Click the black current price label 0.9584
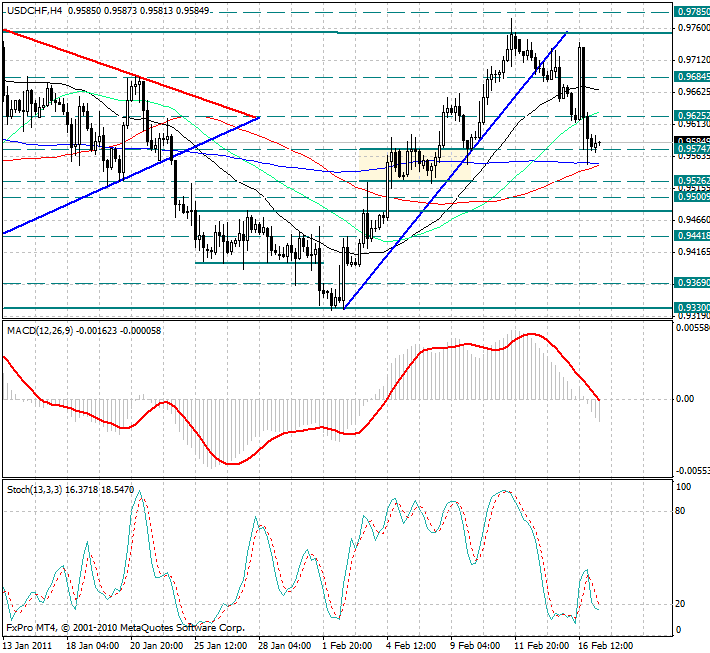Viewport: 710px width, 653px height. tap(692, 140)
